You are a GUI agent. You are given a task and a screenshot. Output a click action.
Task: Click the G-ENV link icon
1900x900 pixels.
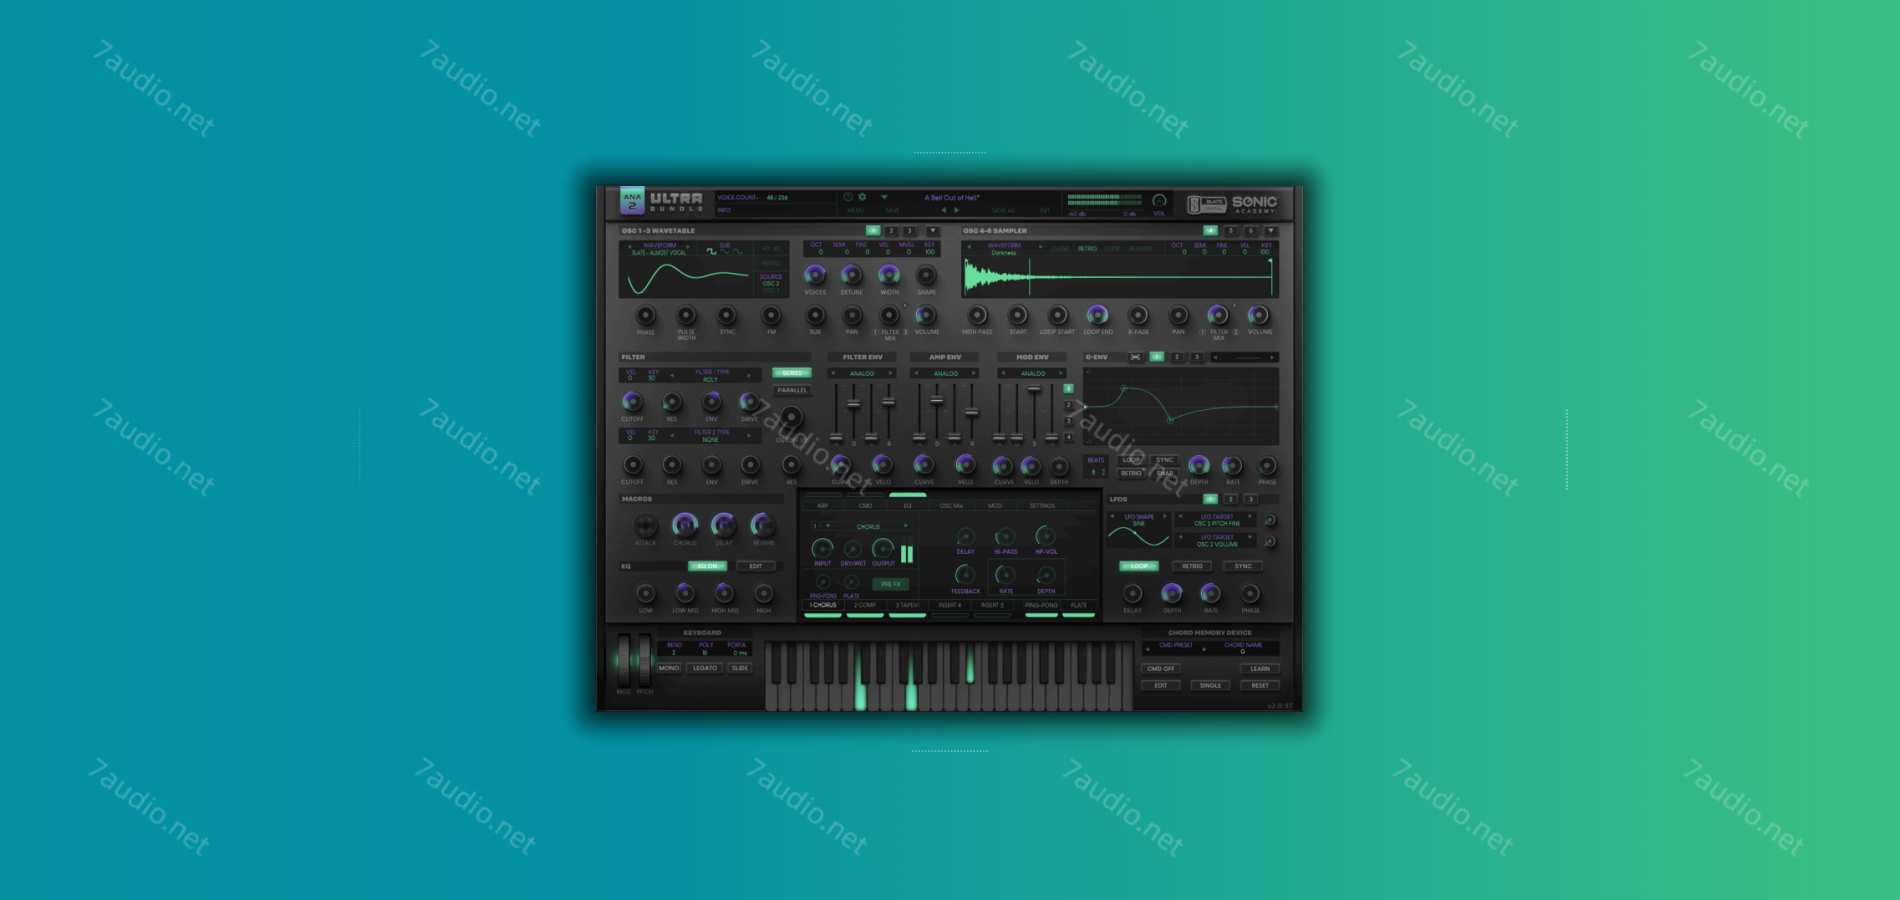pos(1135,357)
